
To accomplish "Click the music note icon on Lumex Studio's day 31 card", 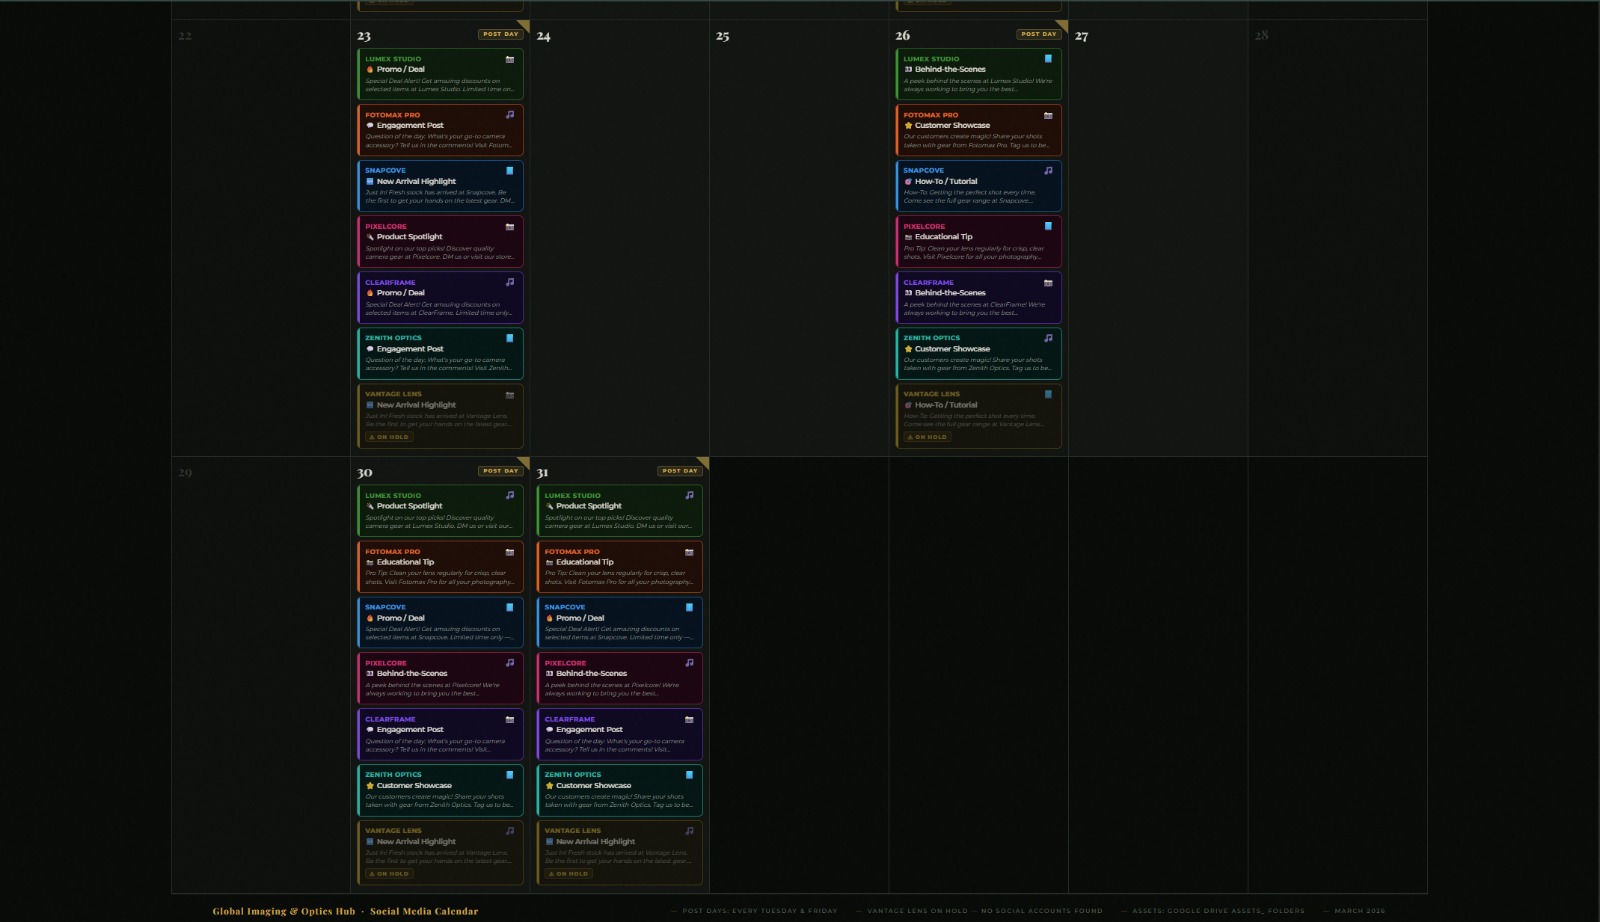I will tap(689, 495).
